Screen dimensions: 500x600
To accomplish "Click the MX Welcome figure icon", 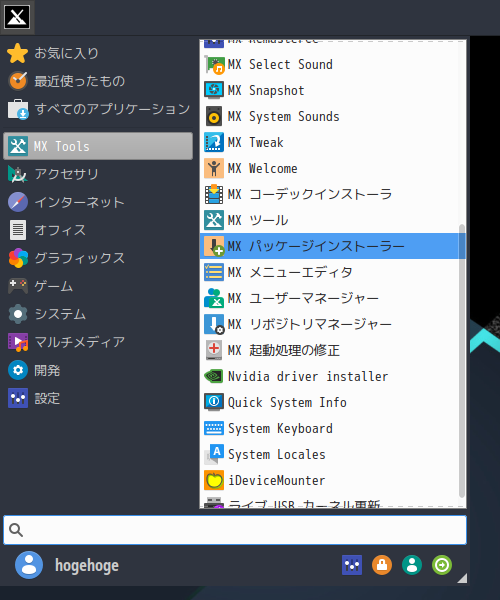I will pos(214,168).
